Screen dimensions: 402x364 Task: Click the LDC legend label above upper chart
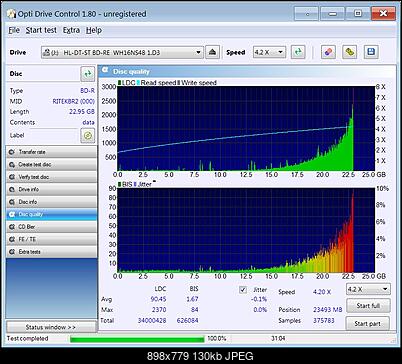pyautogui.click(x=129, y=82)
